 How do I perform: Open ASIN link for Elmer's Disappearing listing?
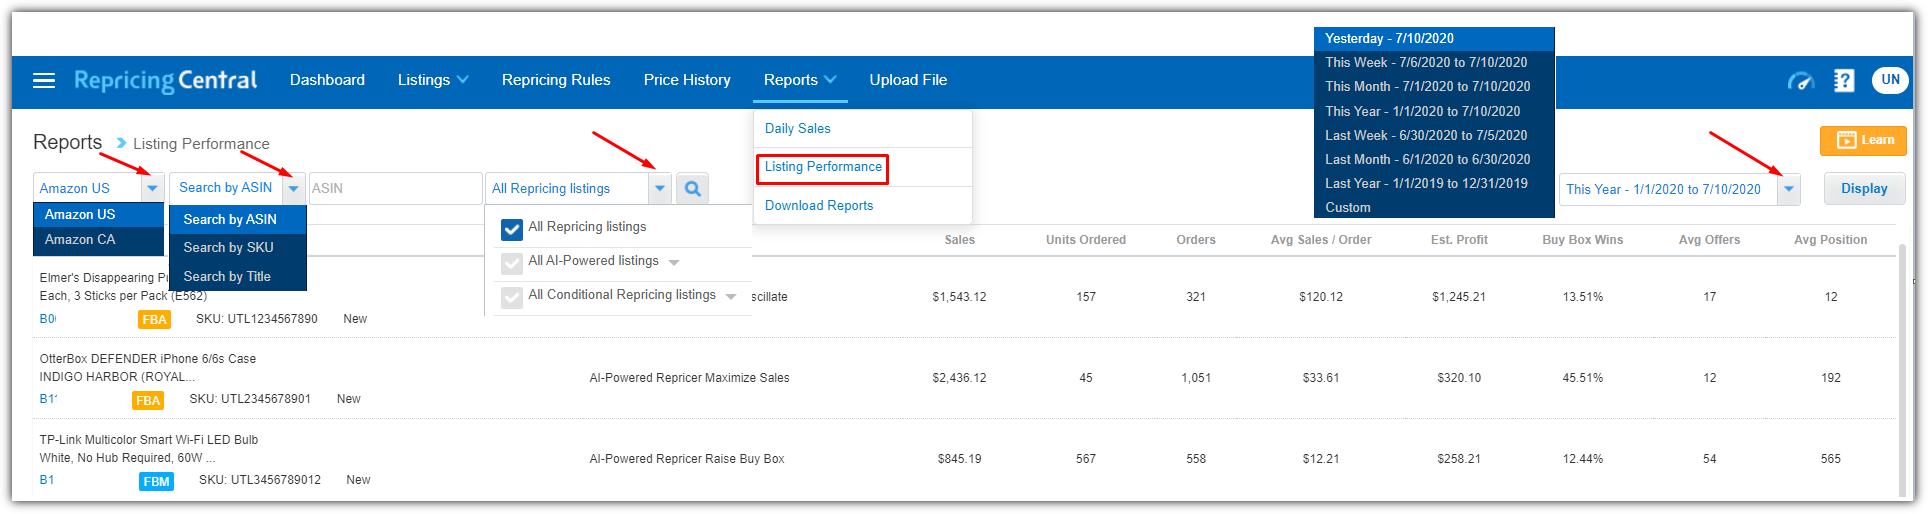click(x=48, y=319)
